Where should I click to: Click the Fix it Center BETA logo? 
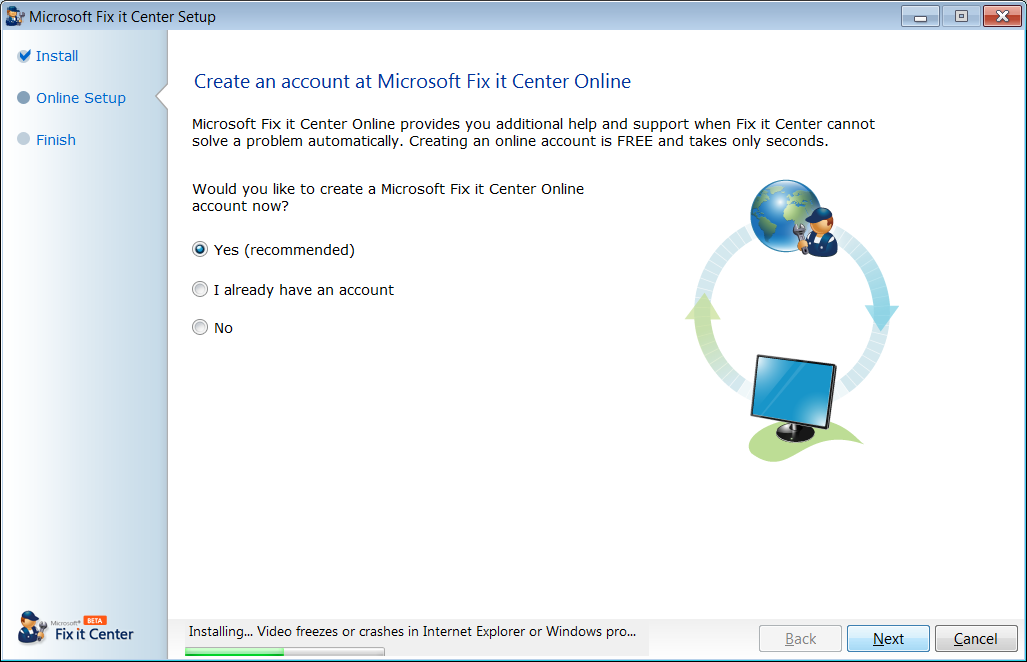[x=75, y=628]
